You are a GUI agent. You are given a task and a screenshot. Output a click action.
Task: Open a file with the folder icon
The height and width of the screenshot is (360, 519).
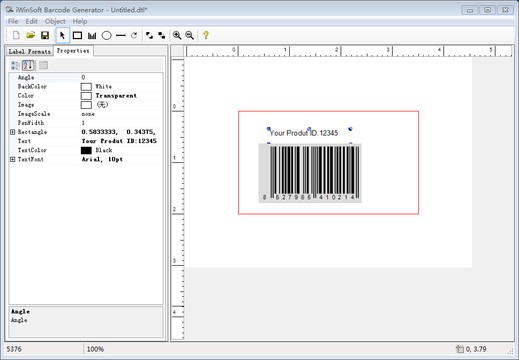coord(31,35)
